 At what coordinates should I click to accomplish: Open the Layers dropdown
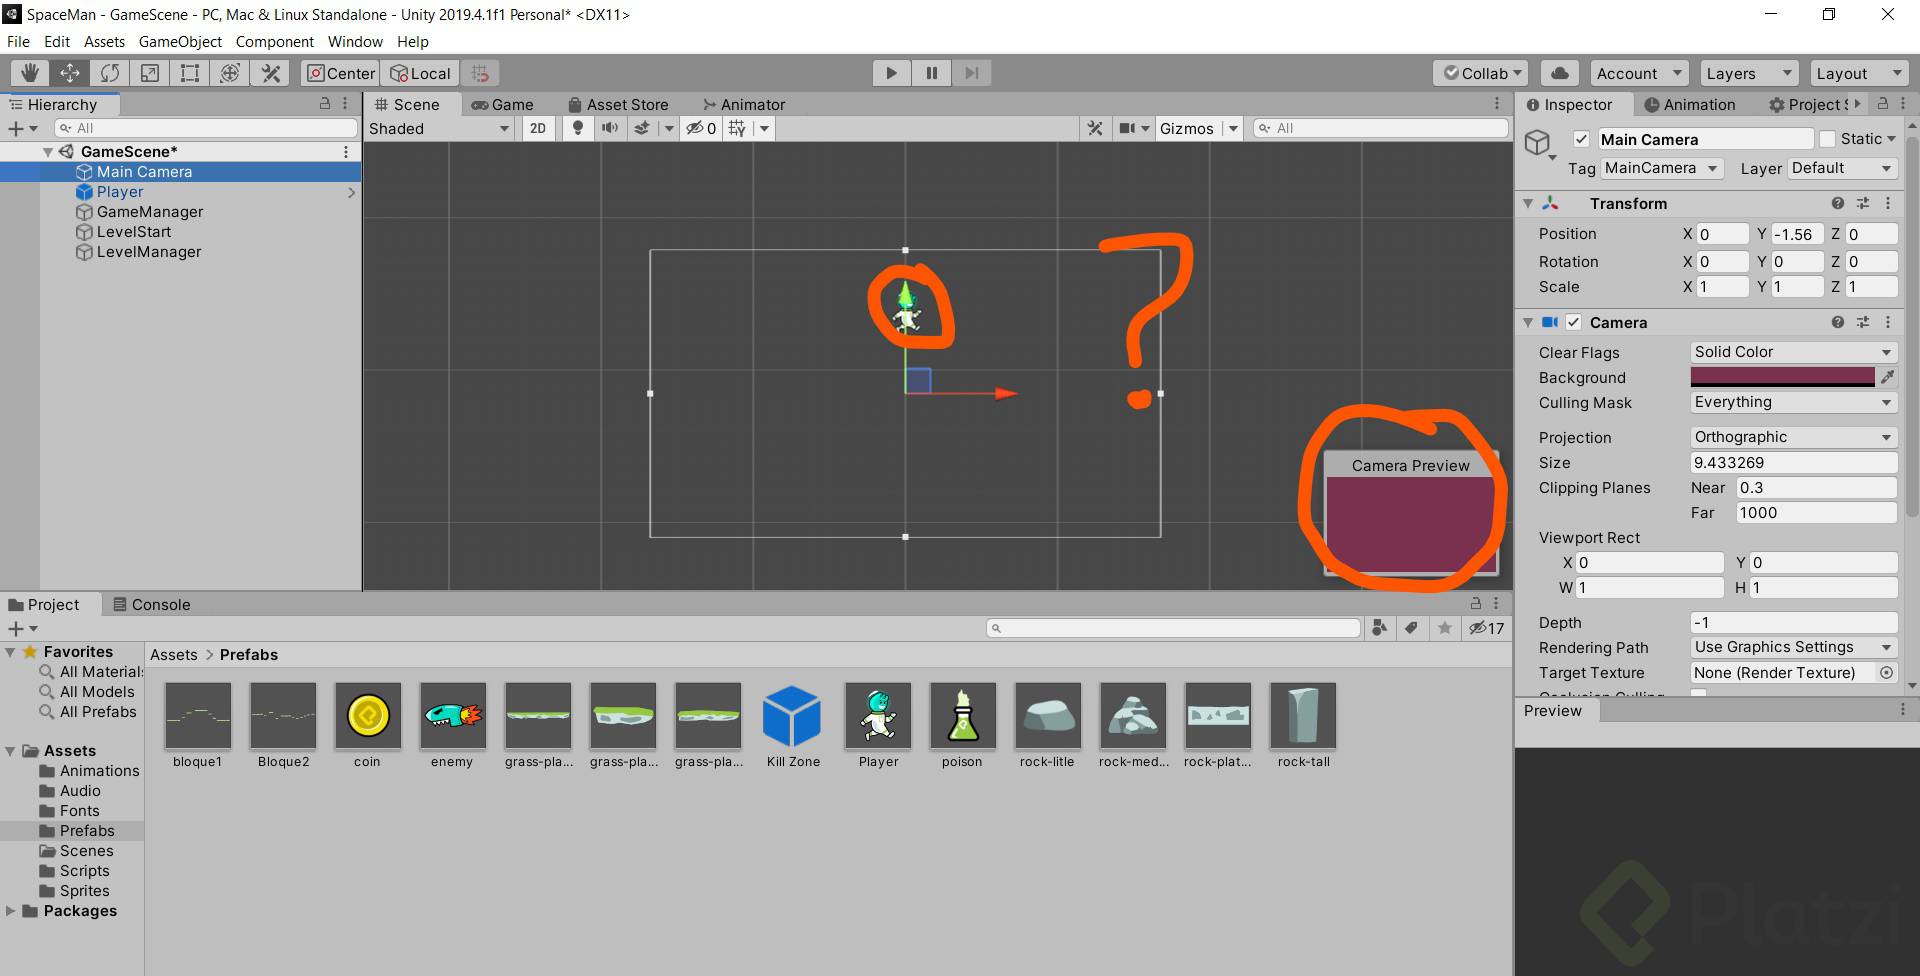1748,73
